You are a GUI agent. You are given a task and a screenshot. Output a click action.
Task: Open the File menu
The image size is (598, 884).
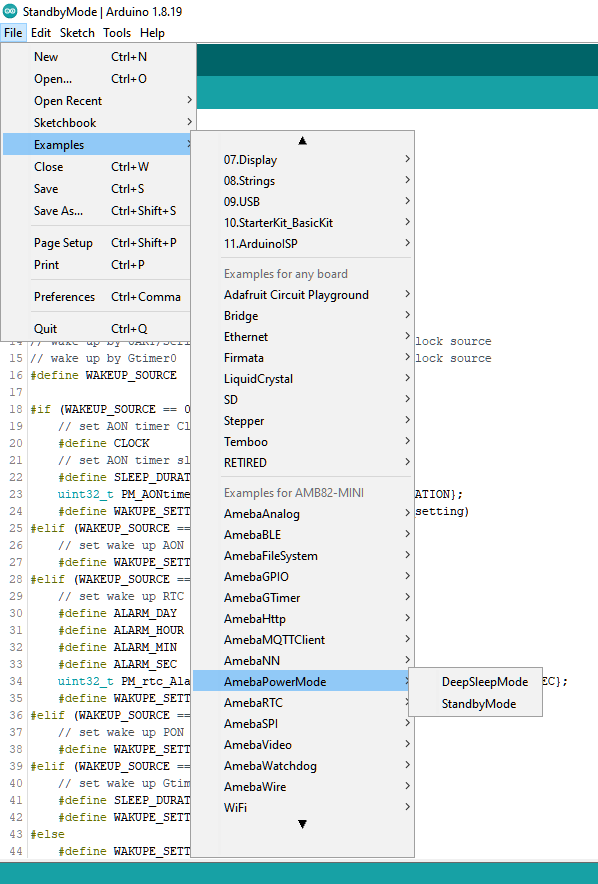tap(12, 33)
